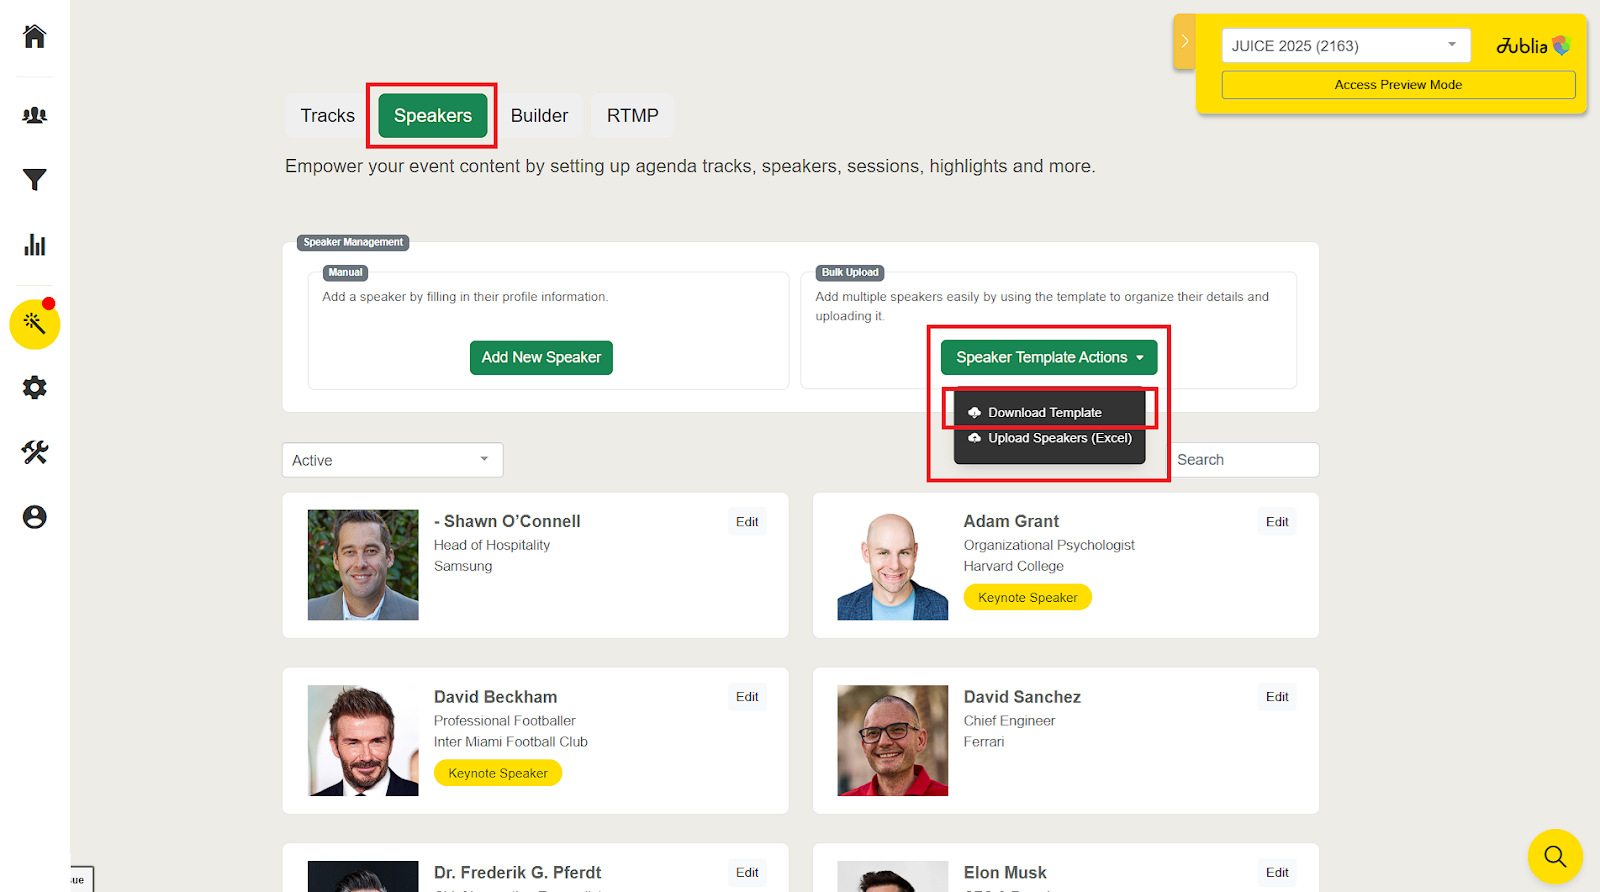Click the yellow search magnifier button

pos(1555,856)
